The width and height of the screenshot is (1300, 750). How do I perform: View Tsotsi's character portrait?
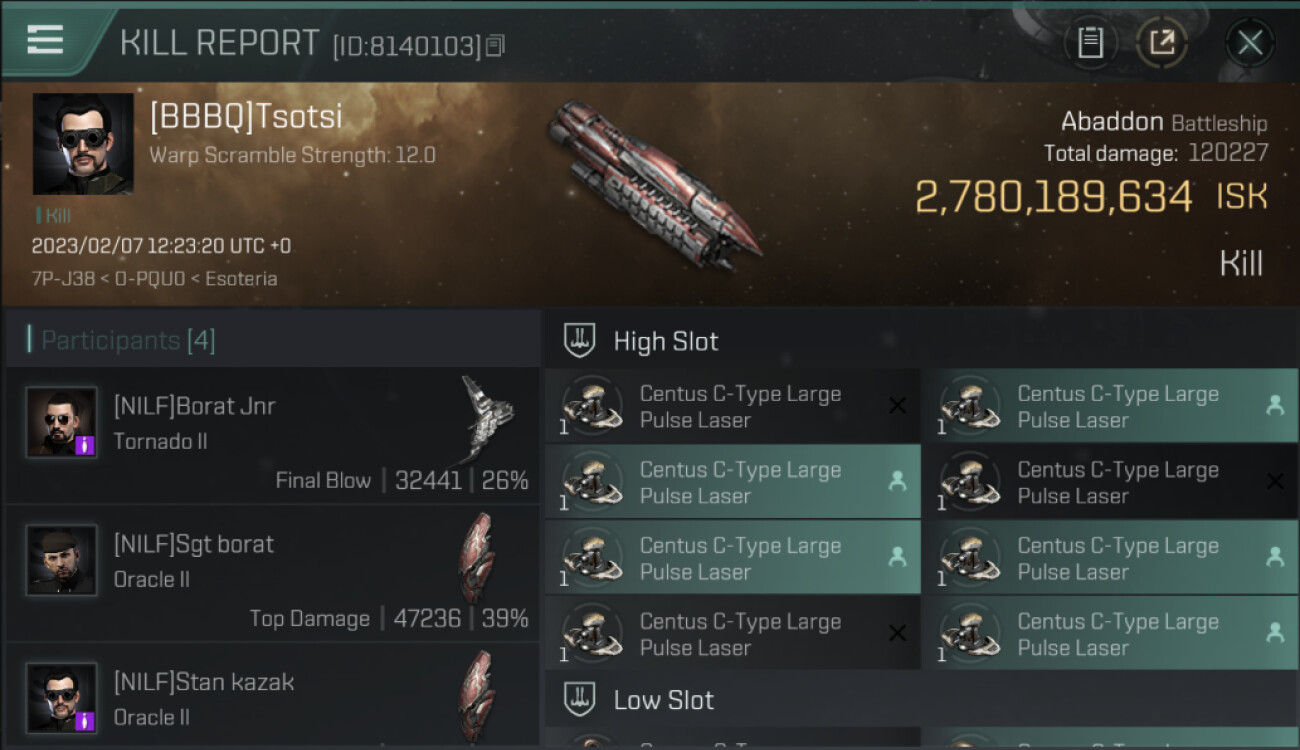point(83,144)
